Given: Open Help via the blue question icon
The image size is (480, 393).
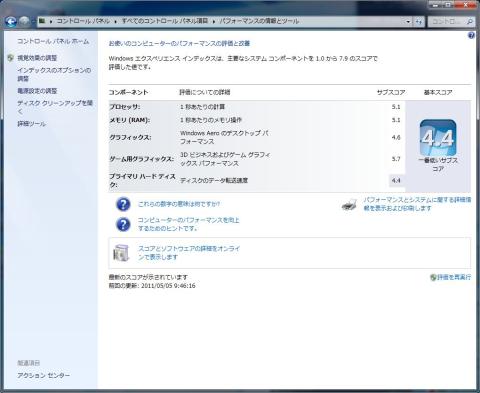Looking at the screenshot, I should (471, 35).
